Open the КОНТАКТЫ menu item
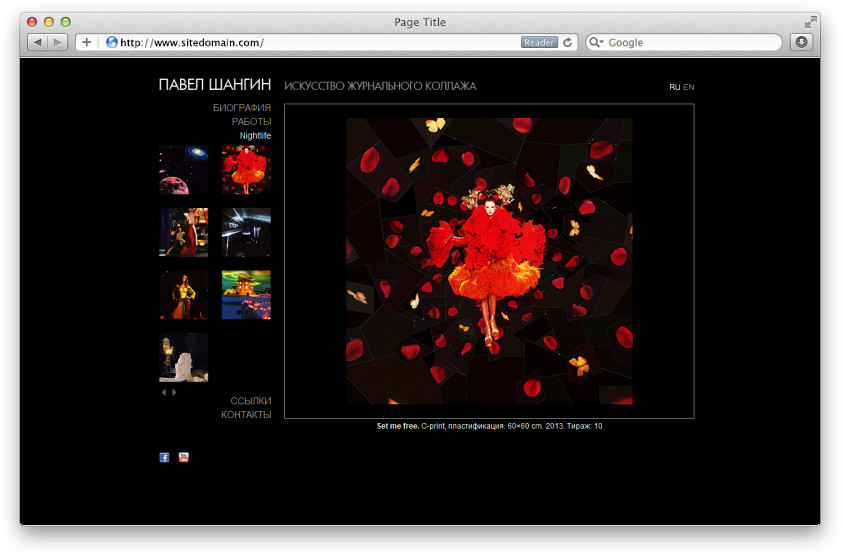Viewport: 842px width, 556px height. pos(246,415)
